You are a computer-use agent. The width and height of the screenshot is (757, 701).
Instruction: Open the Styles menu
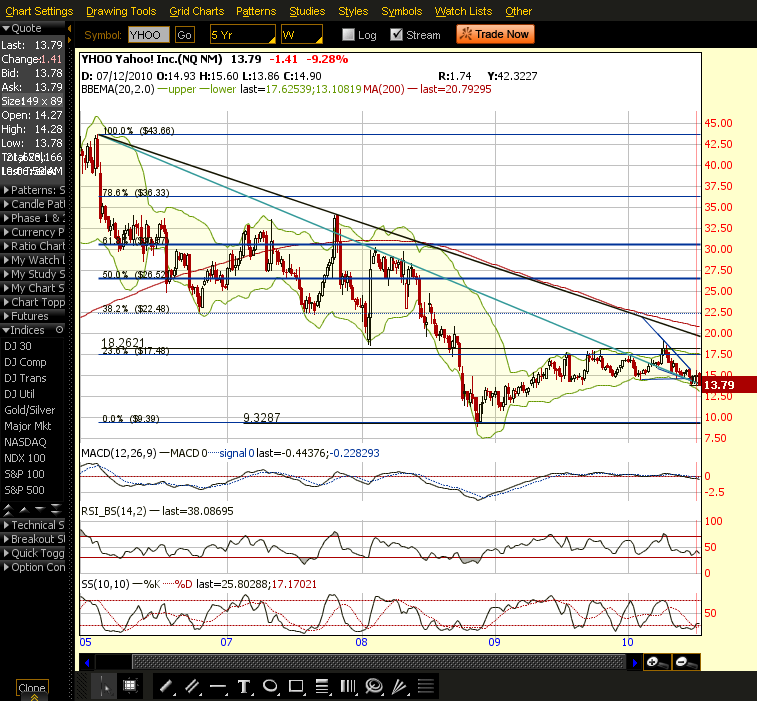(x=353, y=11)
